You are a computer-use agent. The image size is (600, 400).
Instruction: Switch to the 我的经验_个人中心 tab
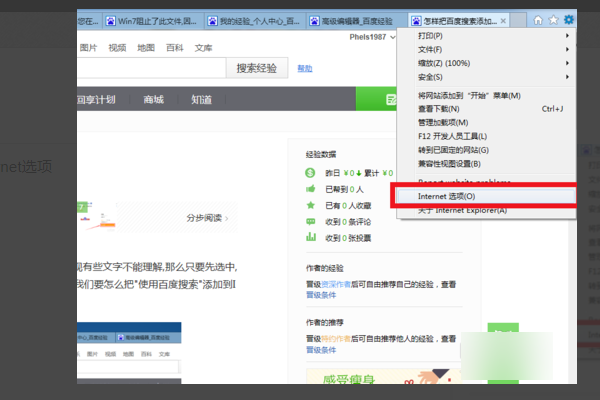click(x=256, y=21)
